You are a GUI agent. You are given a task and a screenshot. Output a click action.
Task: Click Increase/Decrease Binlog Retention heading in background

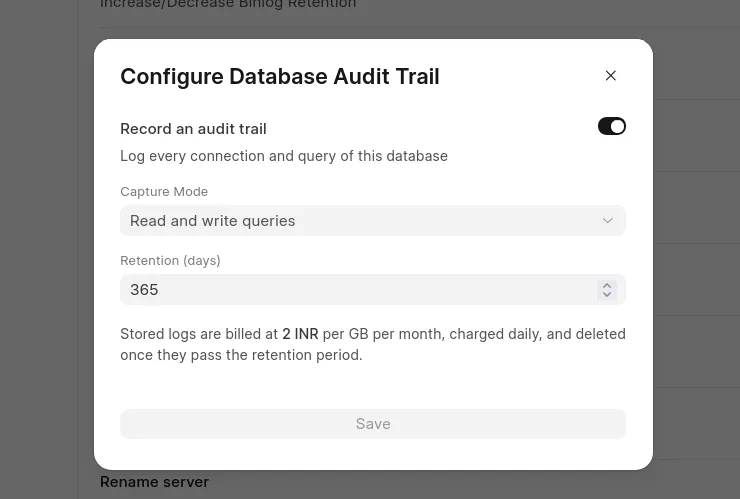[x=228, y=4]
